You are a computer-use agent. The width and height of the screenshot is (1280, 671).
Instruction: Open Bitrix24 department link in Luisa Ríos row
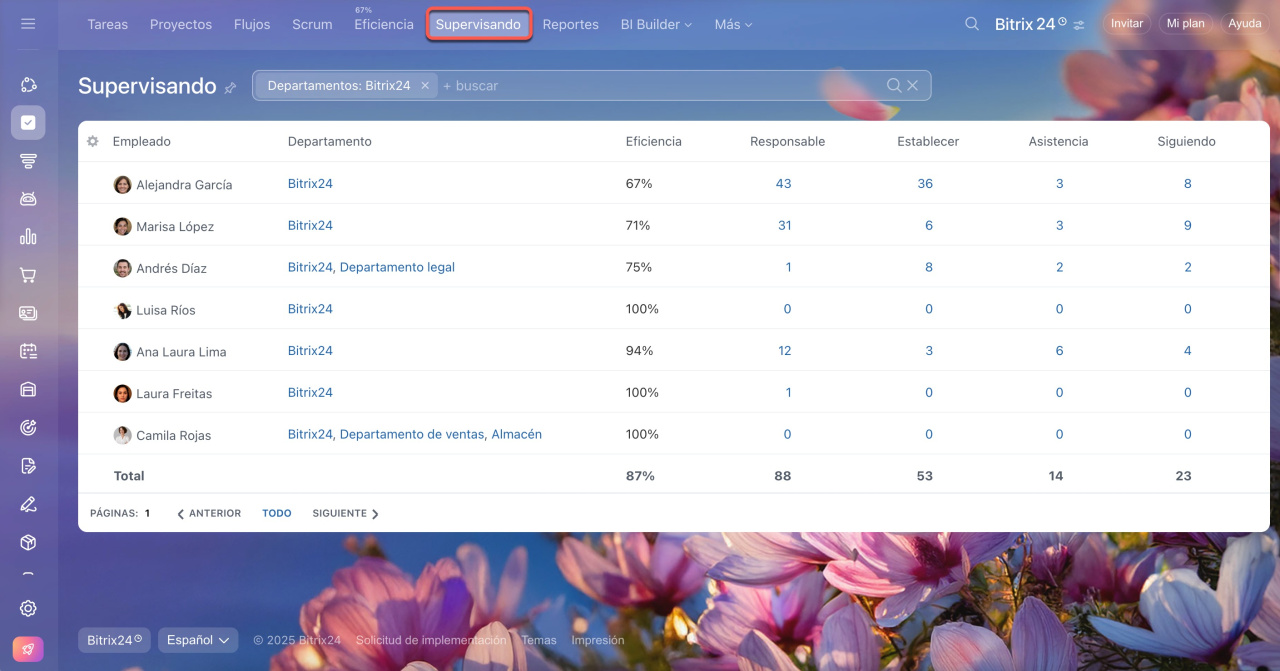coord(310,309)
